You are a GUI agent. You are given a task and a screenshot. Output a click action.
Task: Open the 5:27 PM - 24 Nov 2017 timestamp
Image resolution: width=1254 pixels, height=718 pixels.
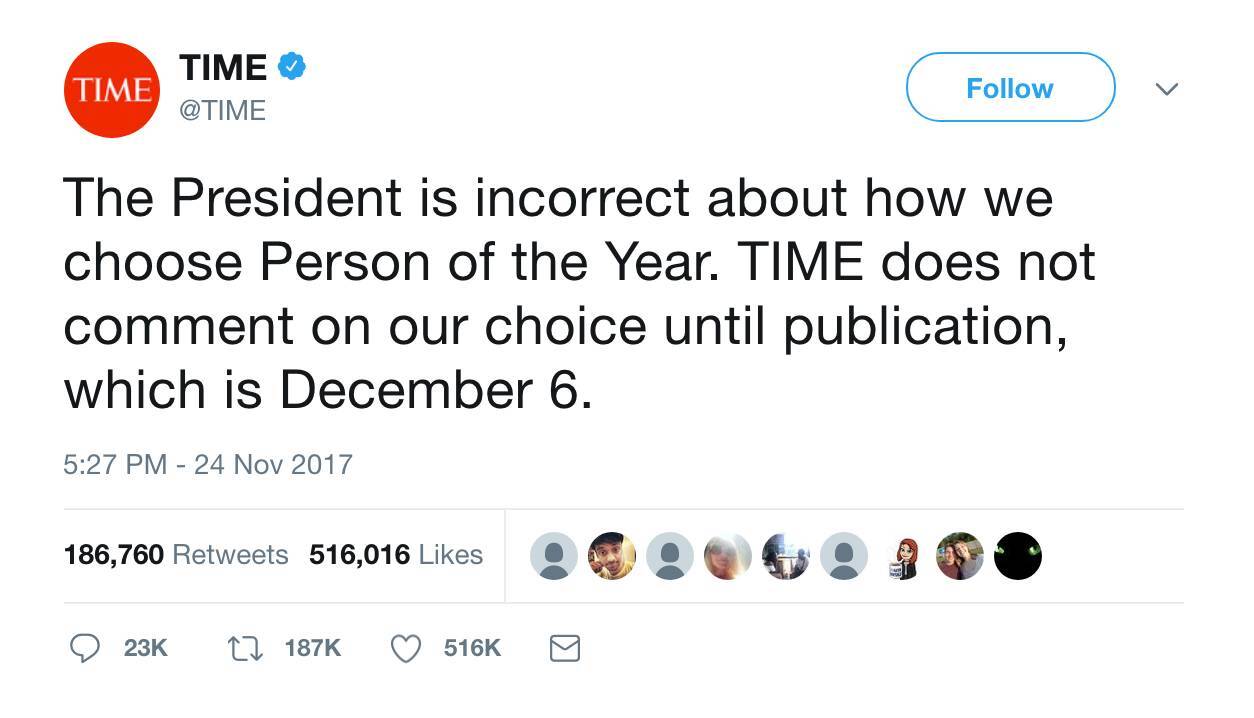click(x=208, y=464)
